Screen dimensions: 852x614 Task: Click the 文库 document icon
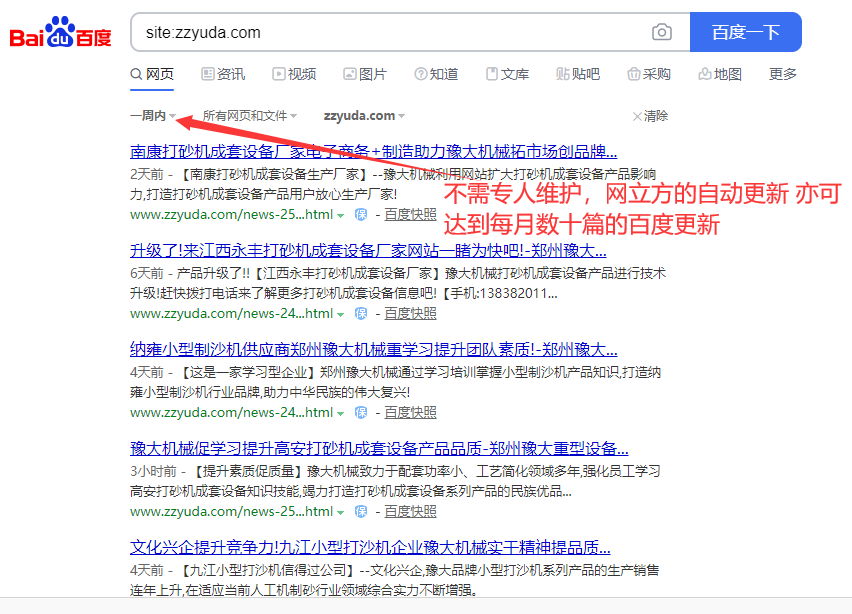coord(492,73)
